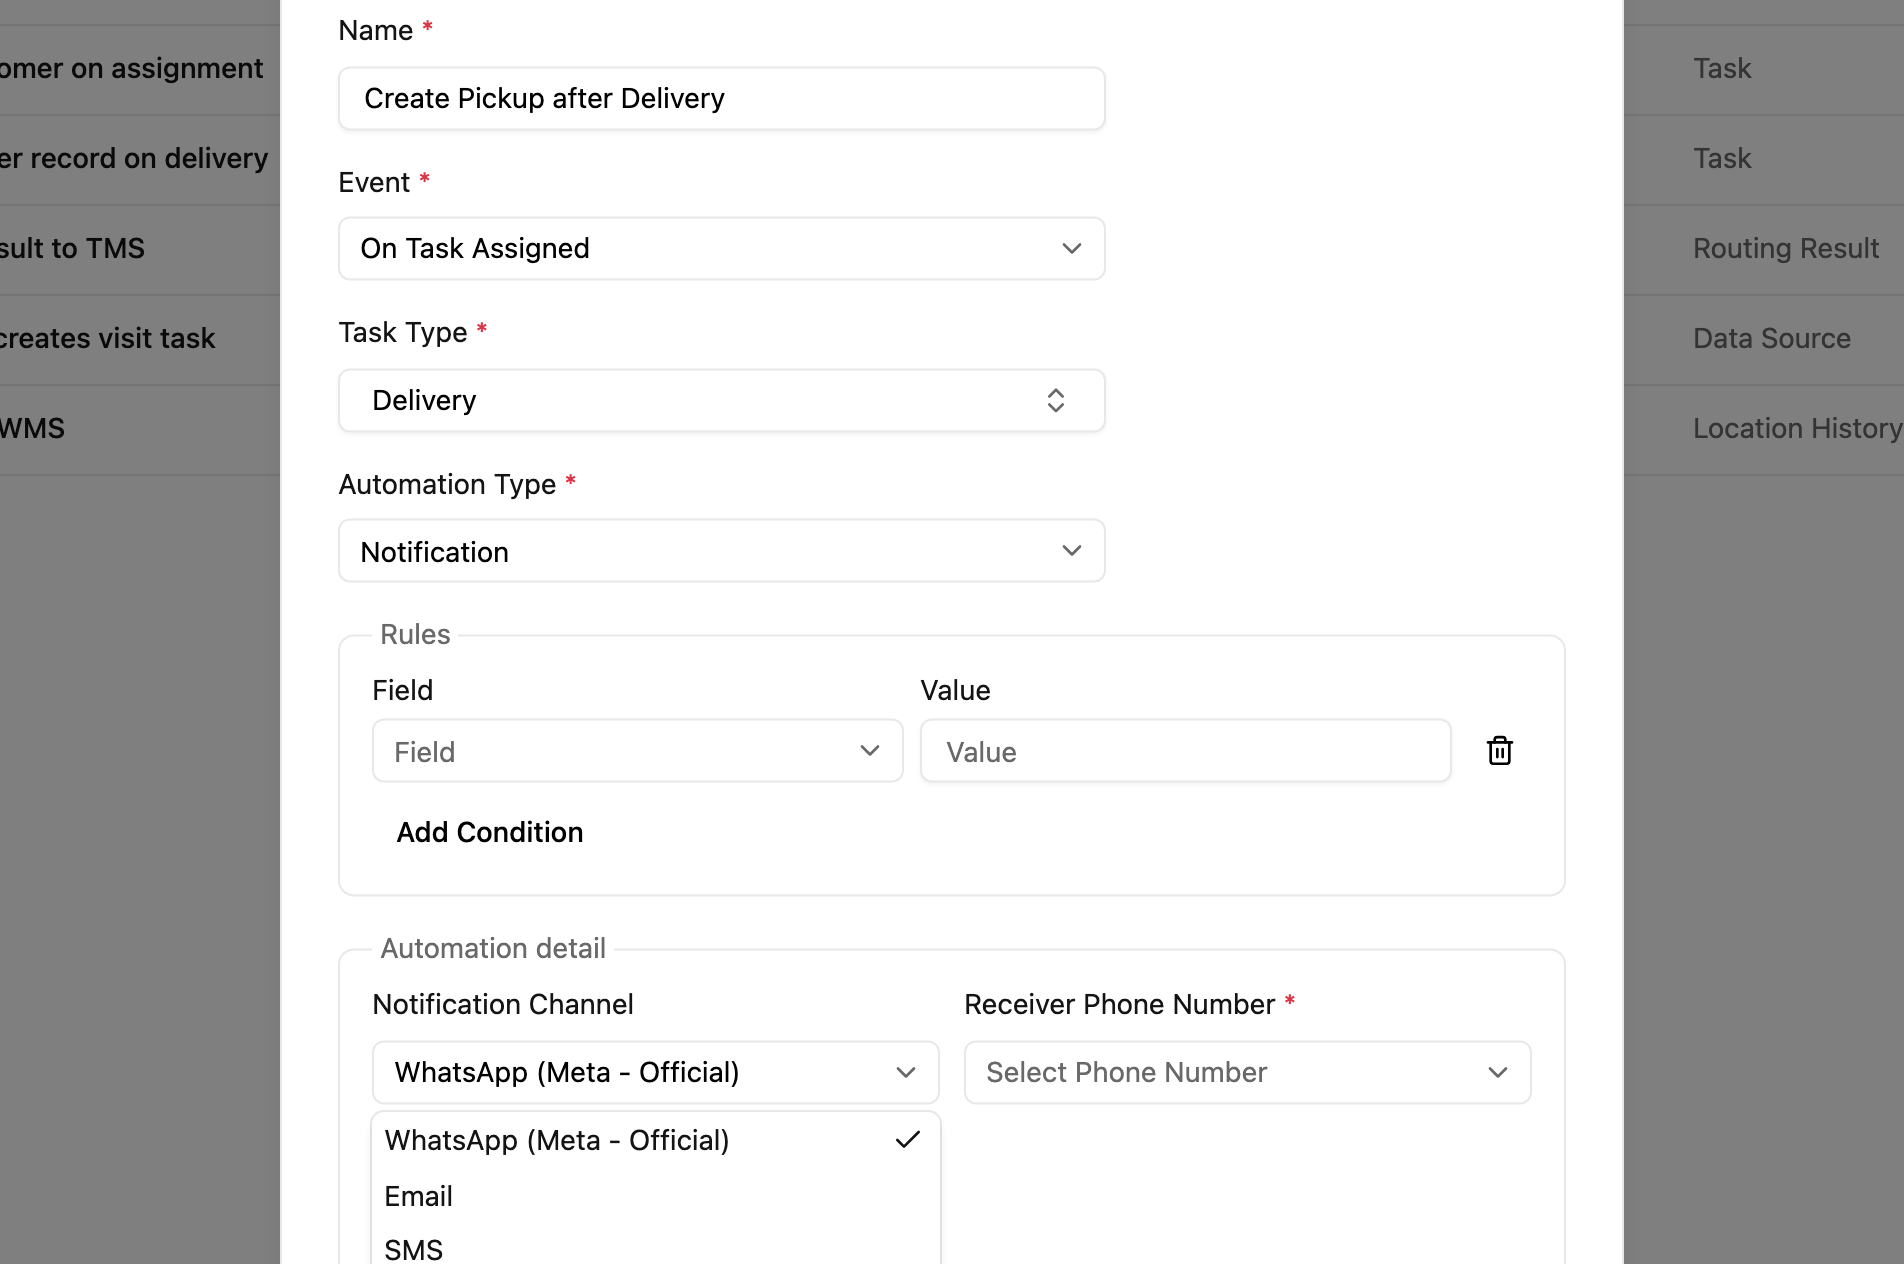Open the Select Phone Number dropdown
The height and width of the screenshot is (1264, 1904).
pyautogui.click(x=1248, y=1072)
